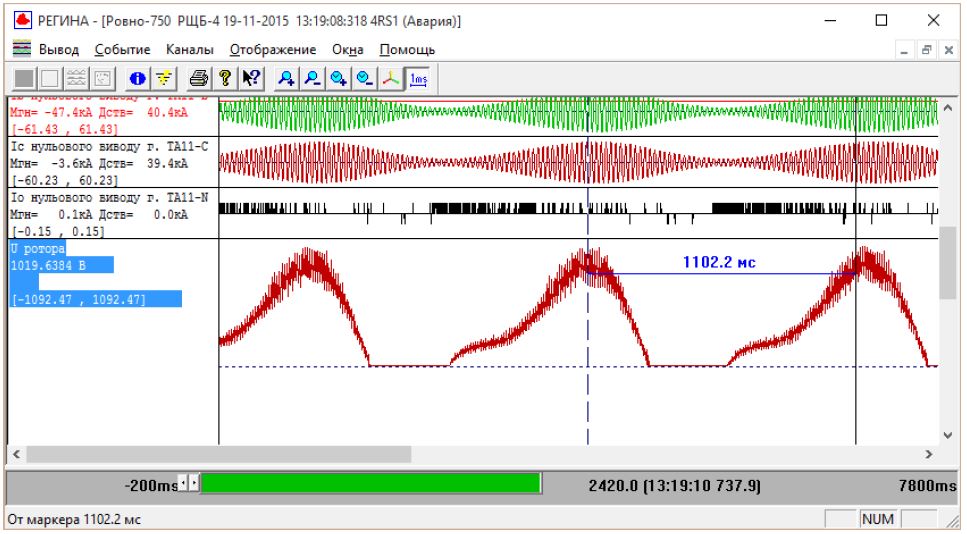Image resolution: width=967 pixels, height=534 pixels.
Task: Click the РЕГИНА application icon in title bar
Action: [x=22, y=20]
